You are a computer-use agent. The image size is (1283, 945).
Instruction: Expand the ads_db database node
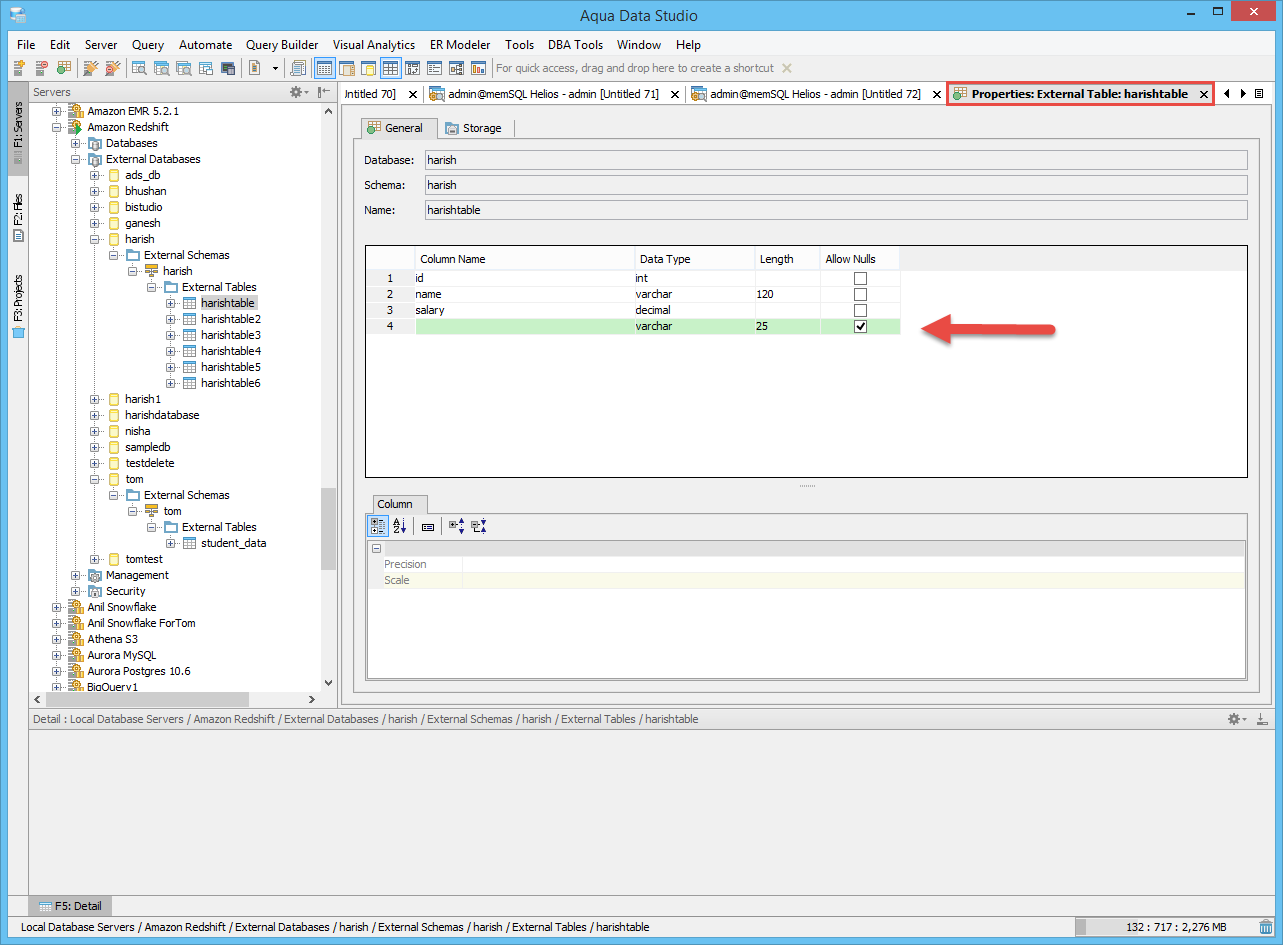click(95, 175)
